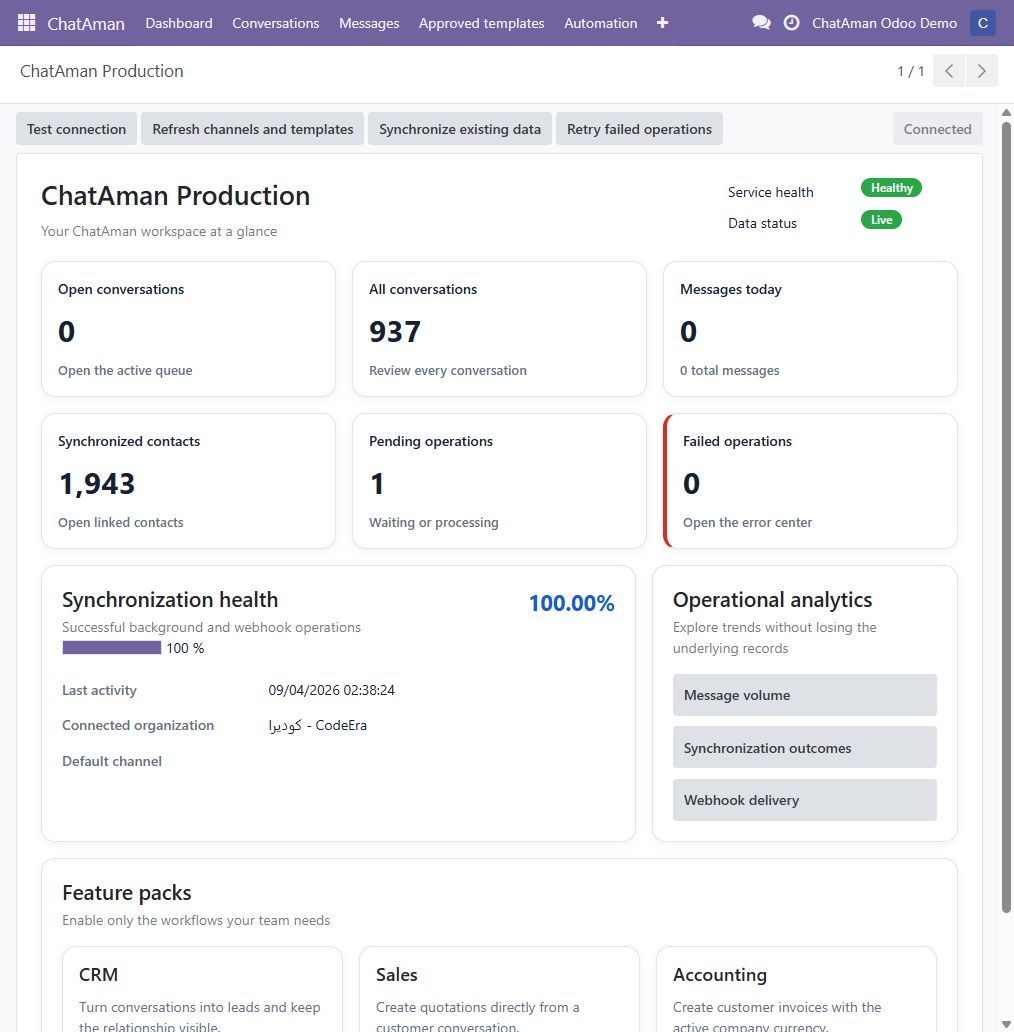
Task: Open the conversations chat bubble icon
Action: 761,23
